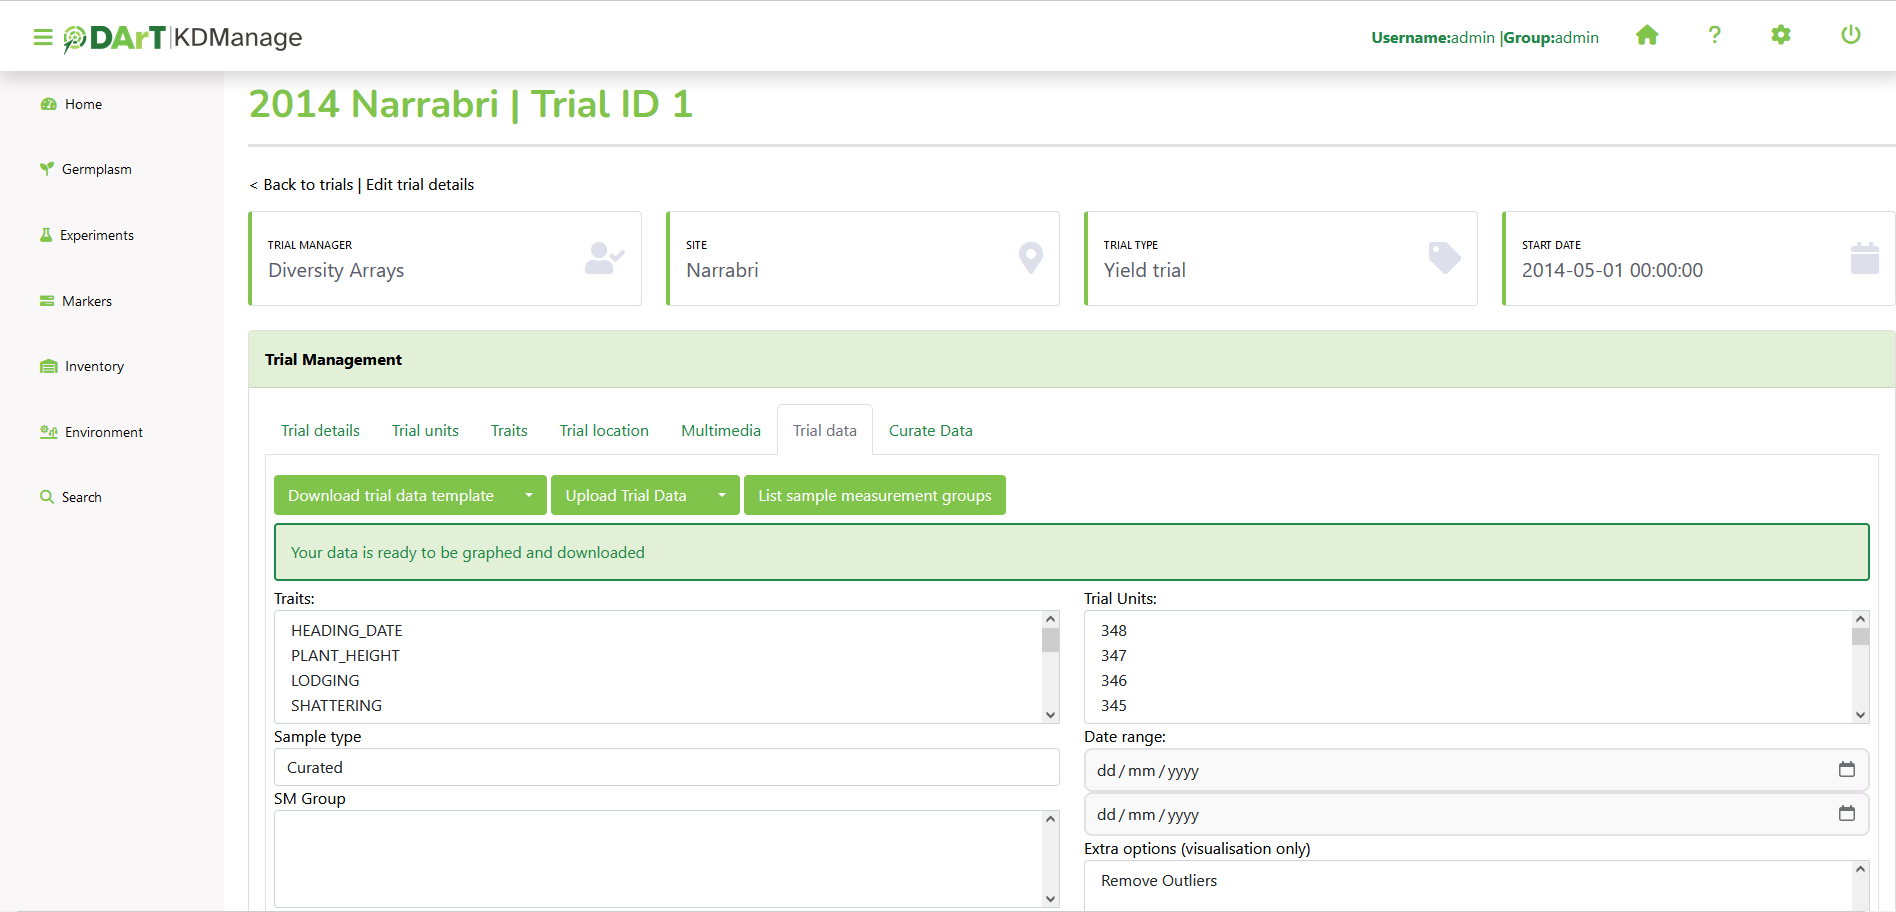Open calendar picker on first date field
The width and height of the screenshot is (1896, 912).
click(1846, 770)
